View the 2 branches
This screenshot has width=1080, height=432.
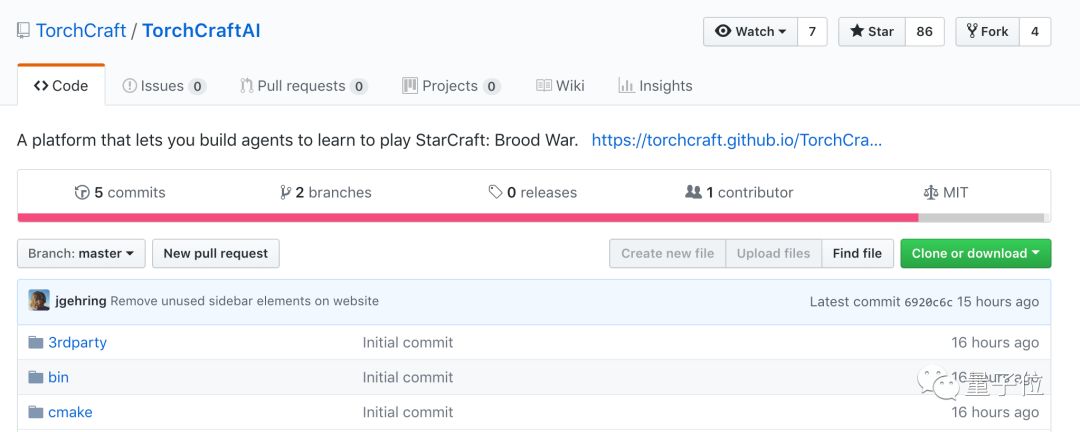[x=325, y=192]
